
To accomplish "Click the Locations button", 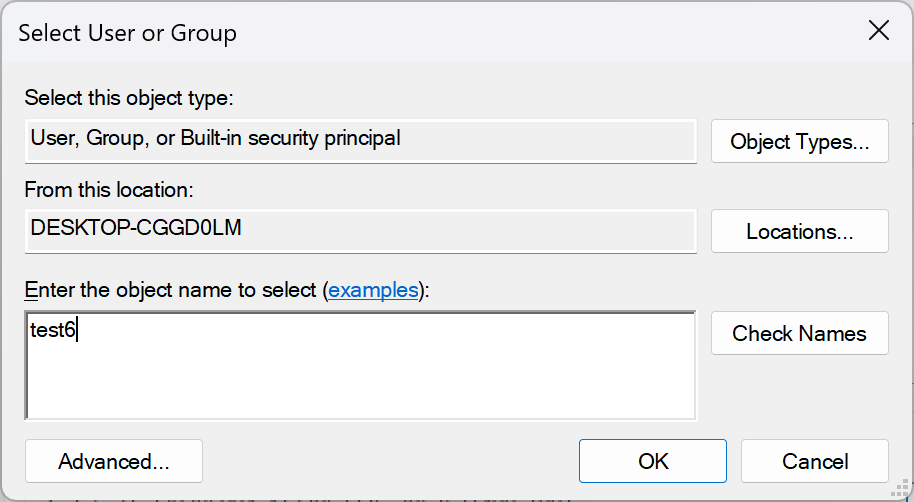I will [x=799, y=231].
